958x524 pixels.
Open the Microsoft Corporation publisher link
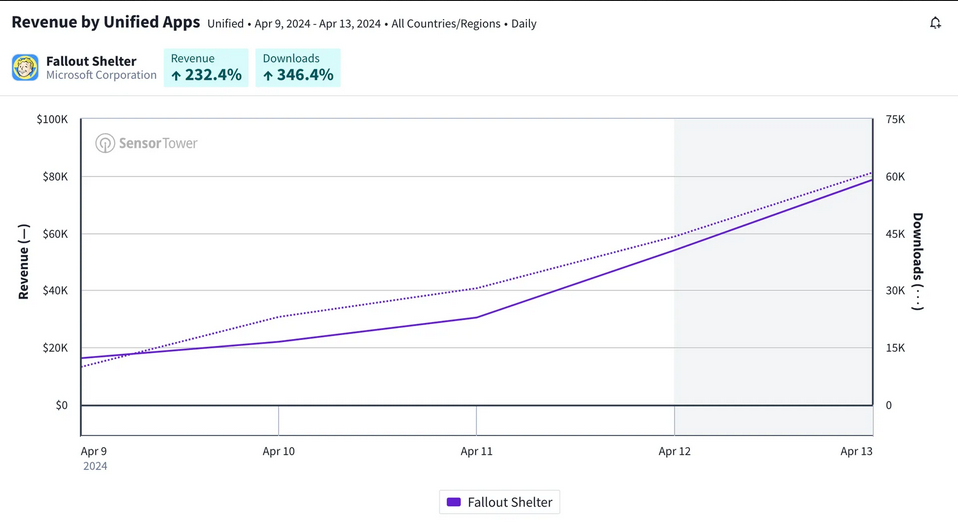click(101, 75)
